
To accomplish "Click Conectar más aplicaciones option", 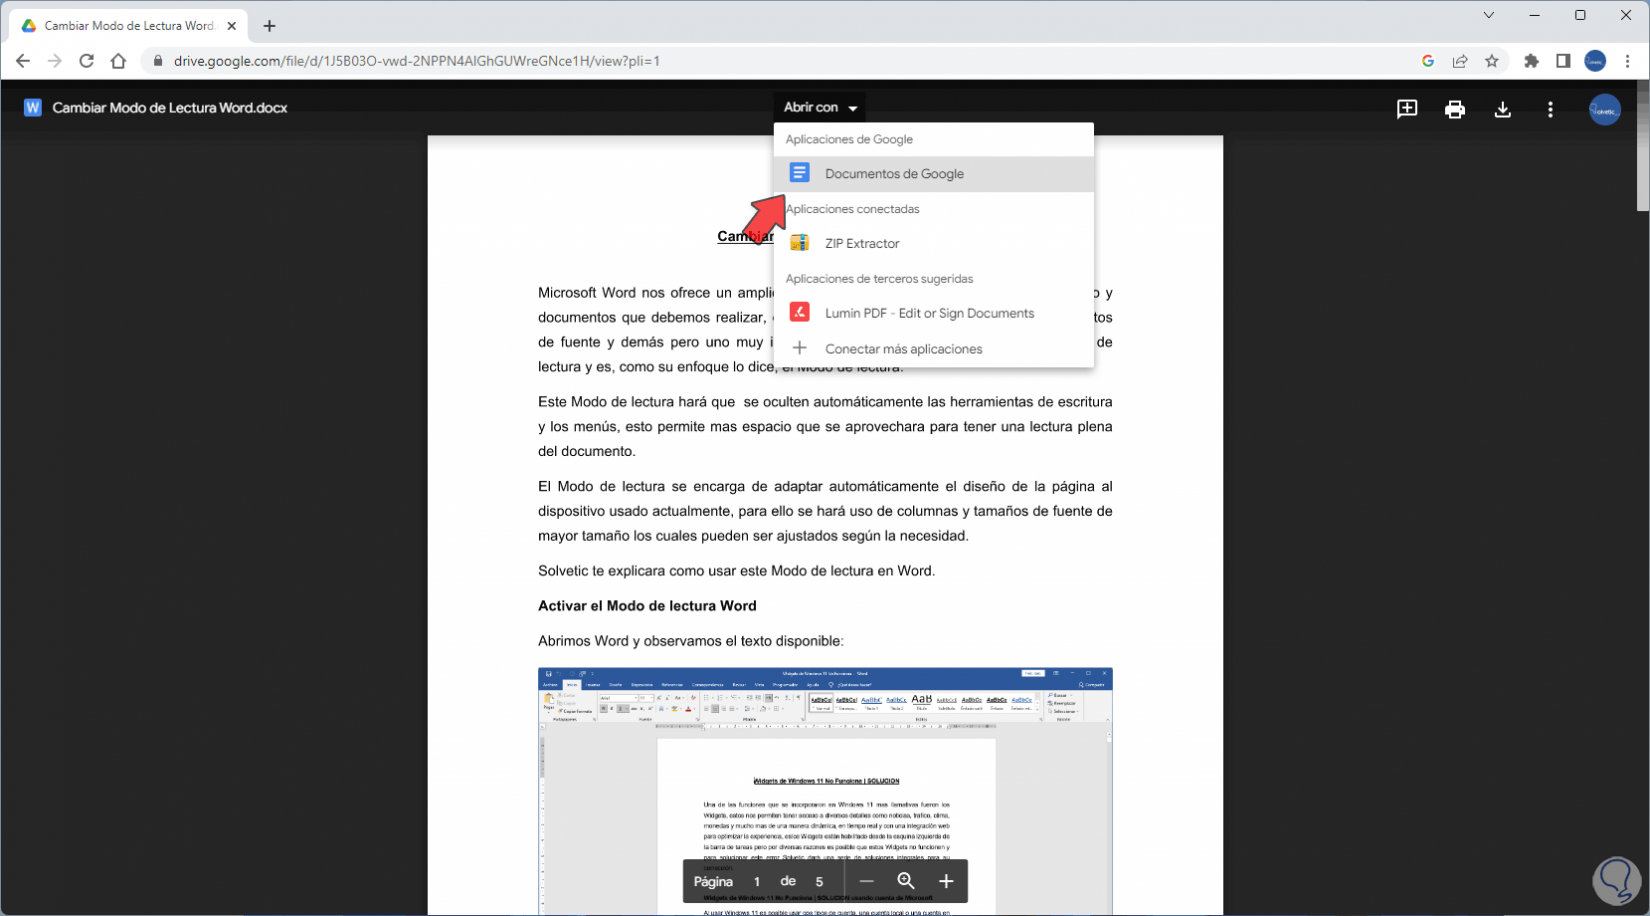I will 933,349.
